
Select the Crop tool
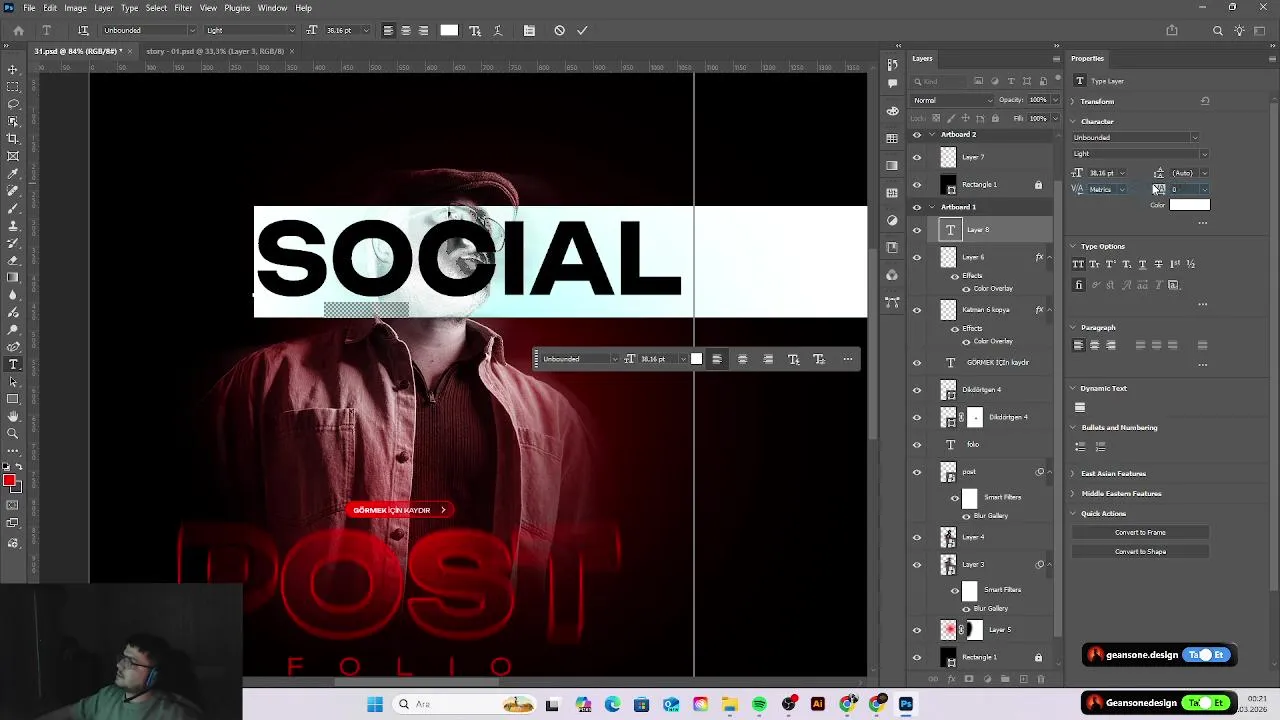click(x=13, y=138)
